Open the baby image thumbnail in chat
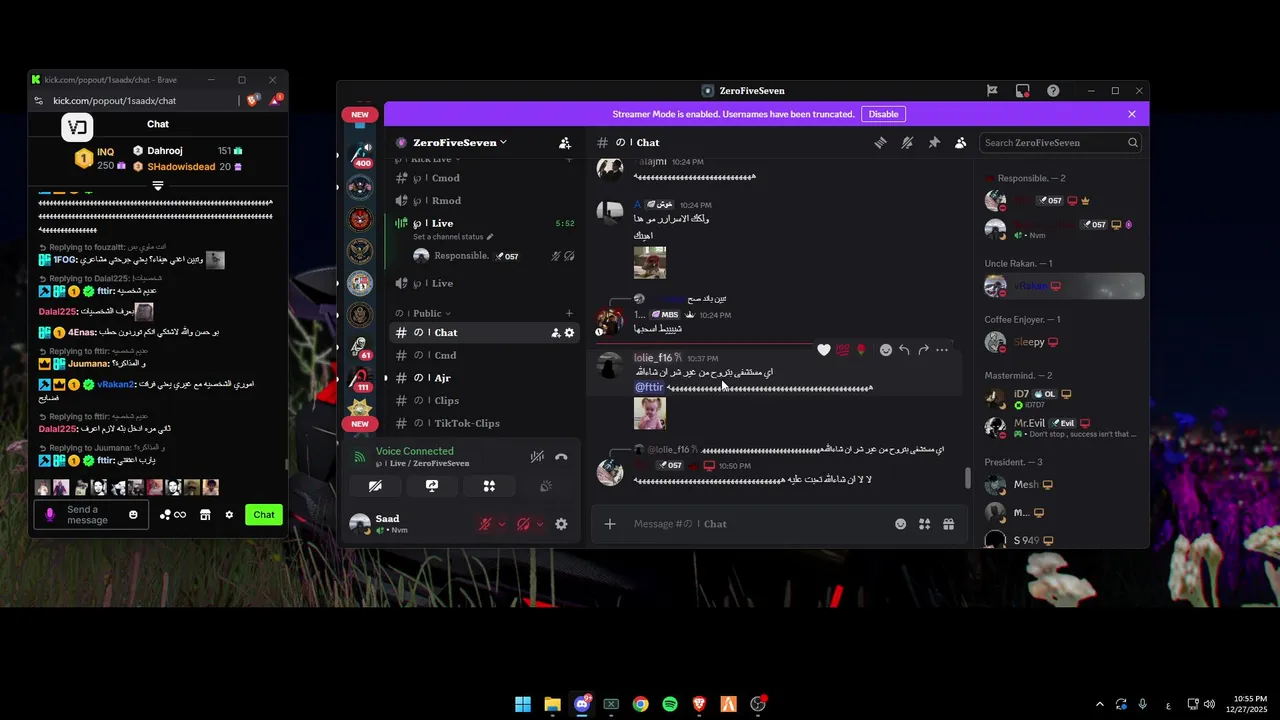 point(650,413)
